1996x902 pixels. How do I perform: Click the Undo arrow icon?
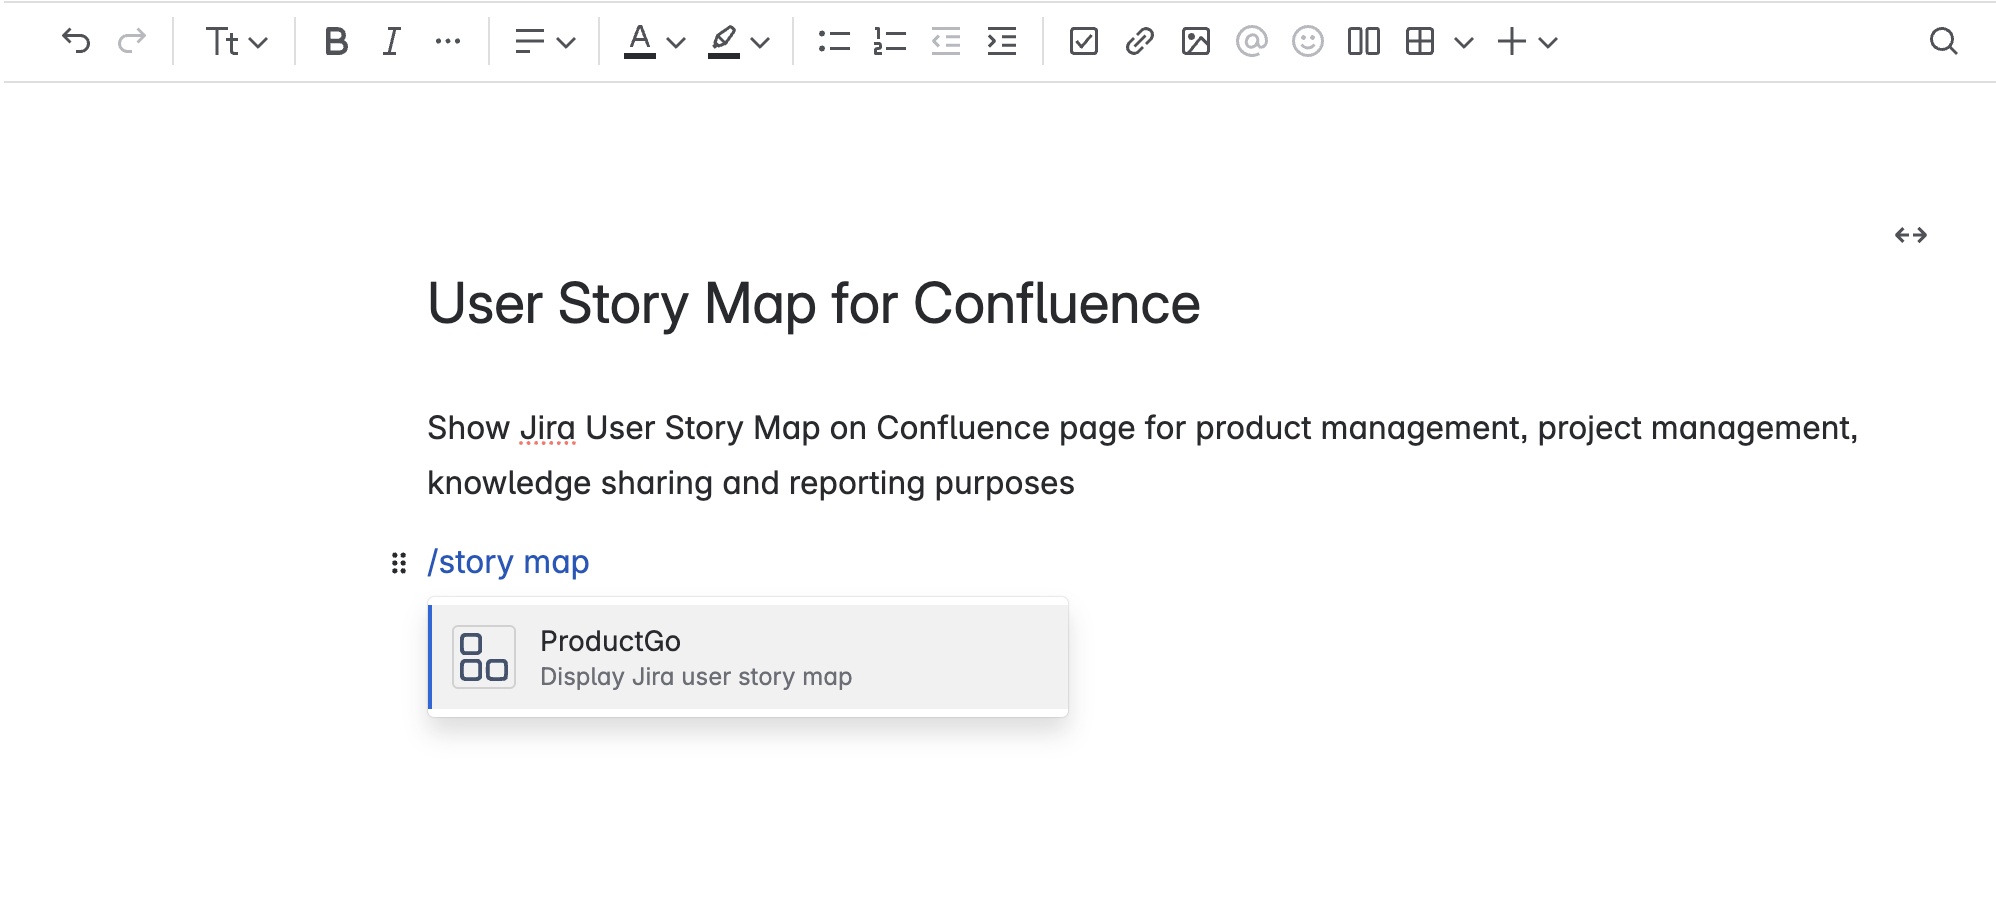click(x=76, y=41)
